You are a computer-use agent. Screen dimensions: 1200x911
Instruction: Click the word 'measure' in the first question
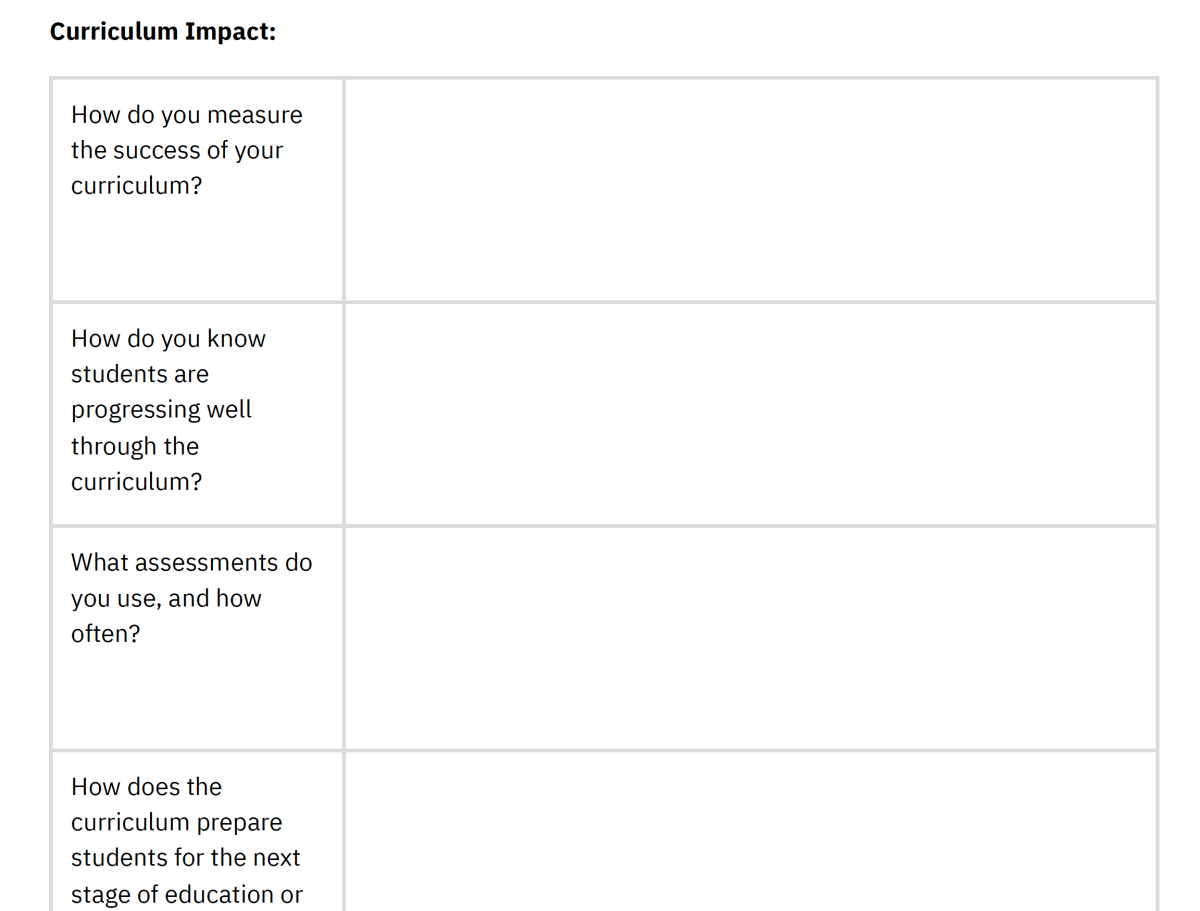click(254, 115)
